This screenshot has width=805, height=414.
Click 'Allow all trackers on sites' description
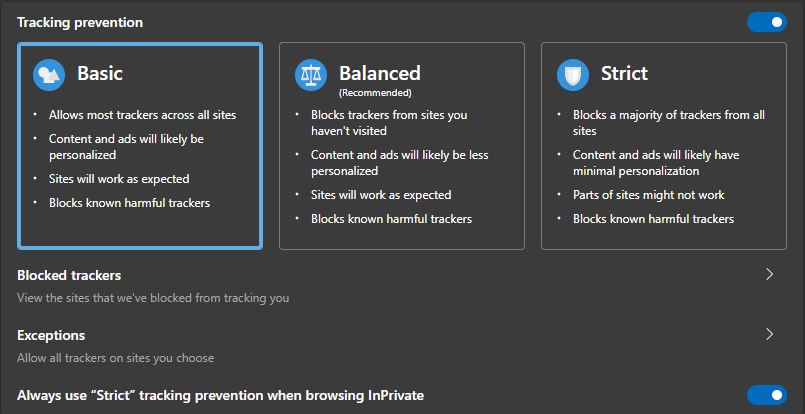tap(115, 357)
